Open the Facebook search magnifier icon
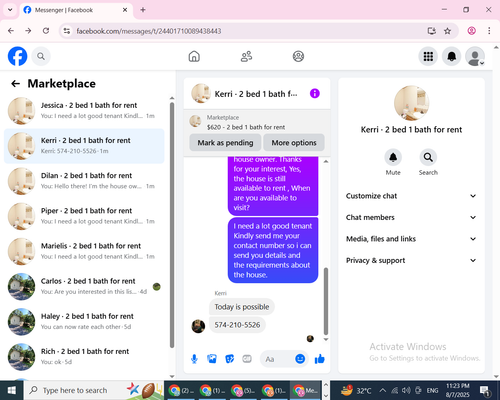Image resolution: width=500 pixels, height=400 pixels. pyautogui.click(x=41, y=56)
